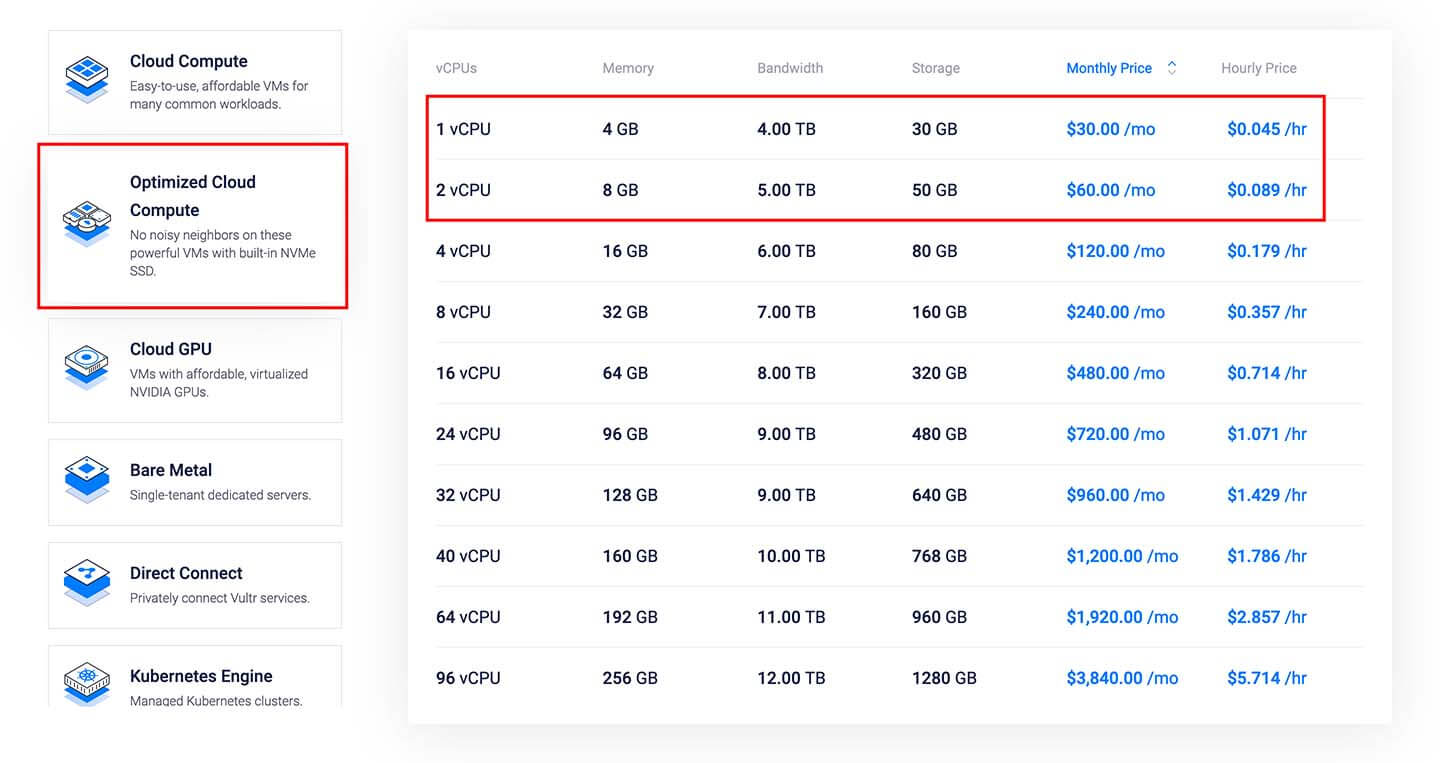
Task: Click the Kubernetes Engine icon
Action: click(87, 682)
